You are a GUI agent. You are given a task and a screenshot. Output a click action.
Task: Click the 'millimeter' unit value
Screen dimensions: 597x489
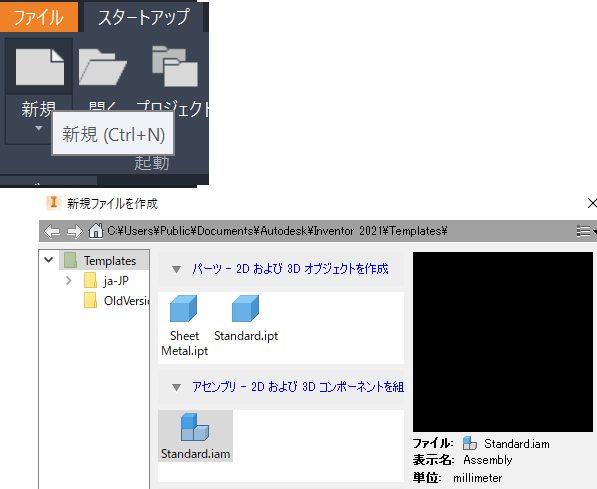(477, 478)
